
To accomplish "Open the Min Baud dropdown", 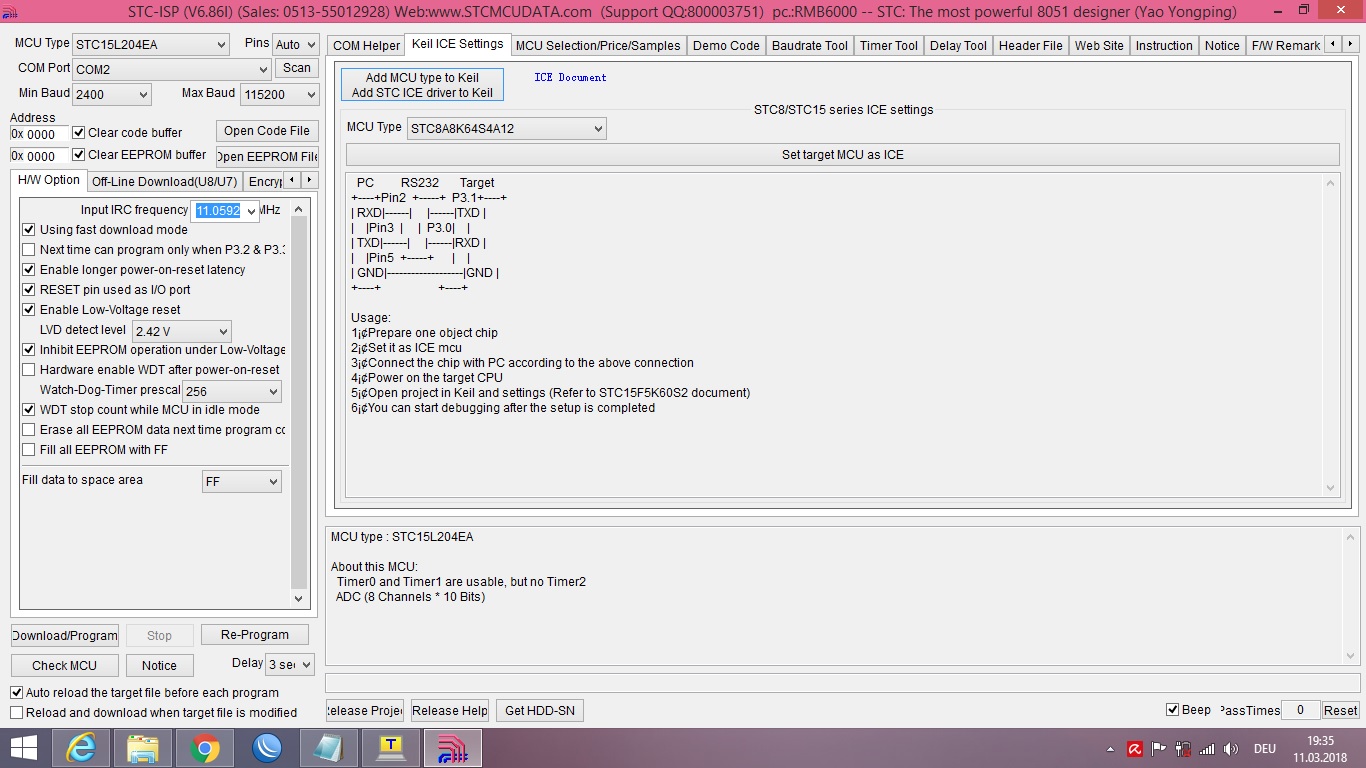I will [112, 94].
